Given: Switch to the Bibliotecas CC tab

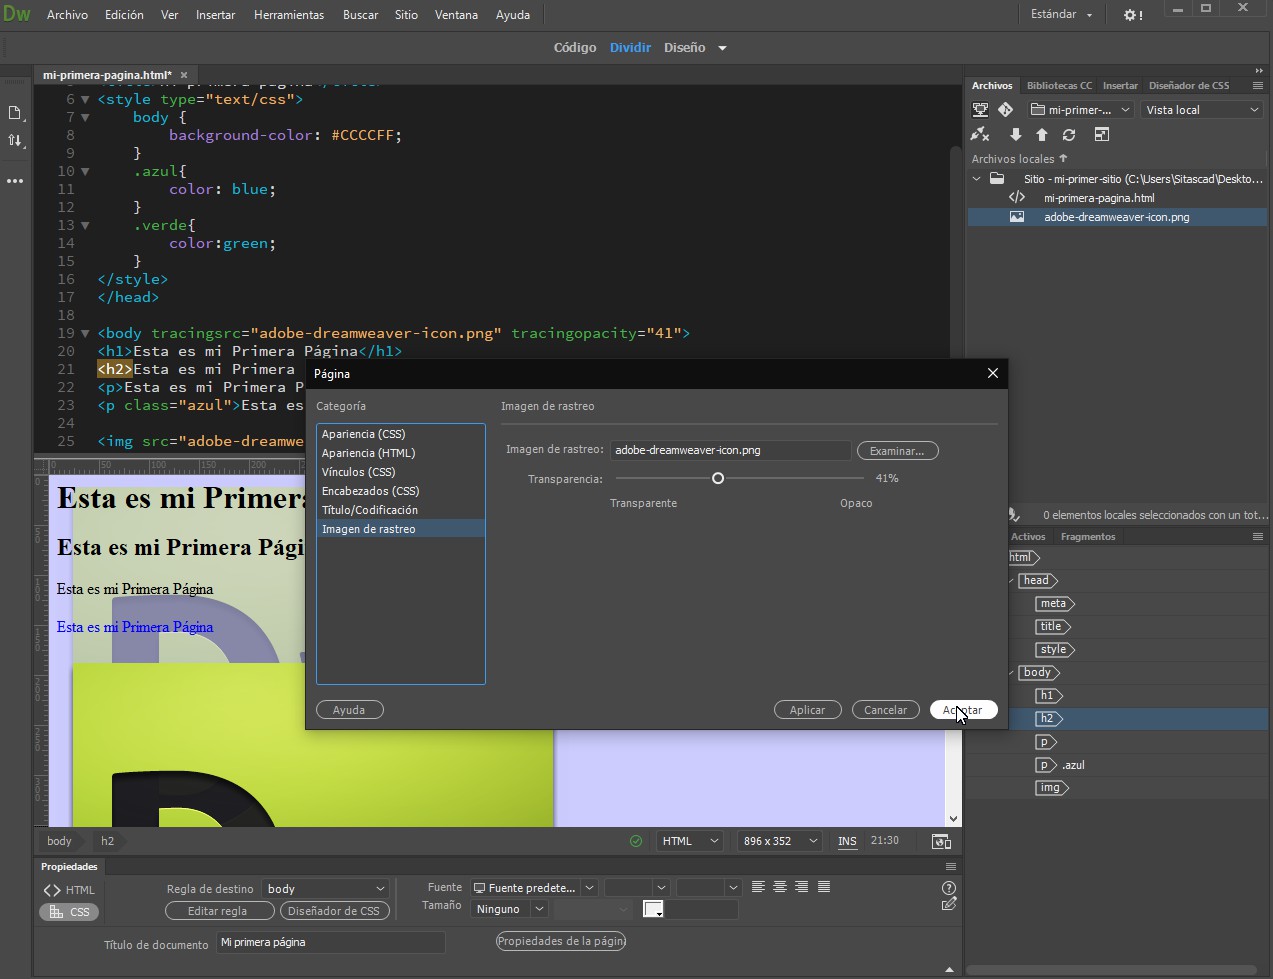Looking at the screenshot, I should pyautogui.click(x=1059, y=86).
